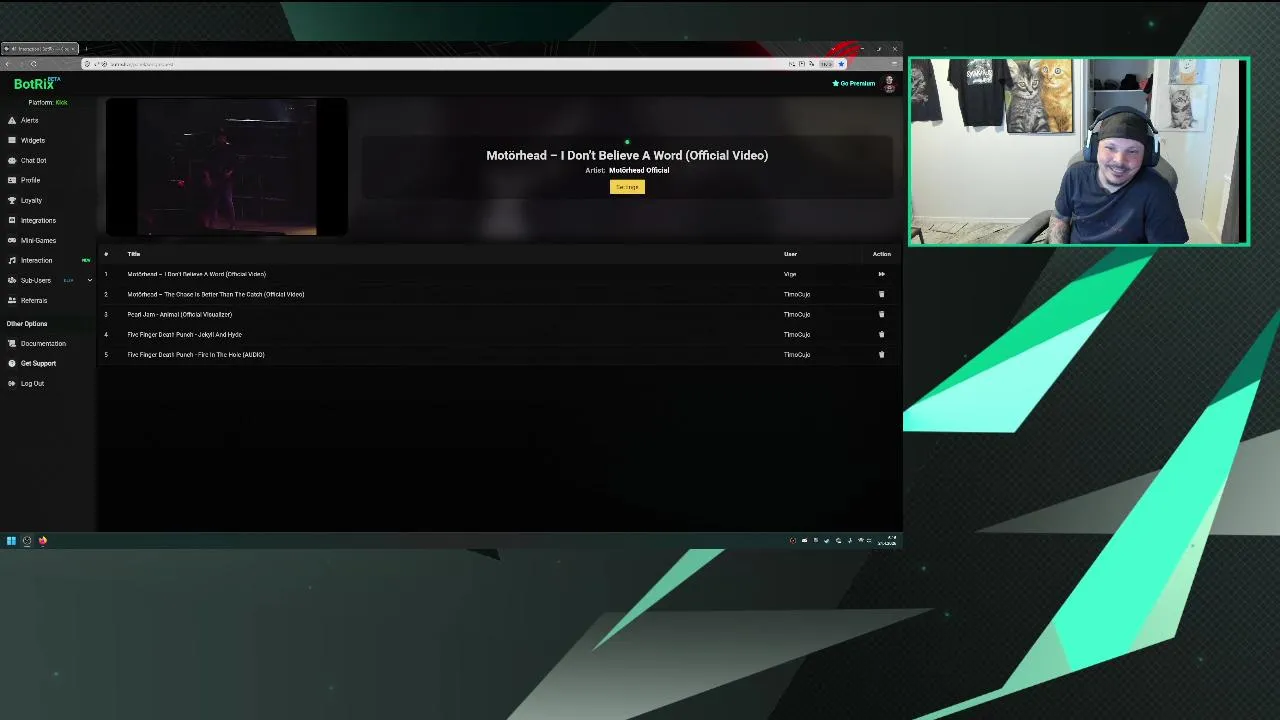The height and width of the screenshot is (720, 1280).
Task: Select the BotRix browser tab
Action: 40,48
